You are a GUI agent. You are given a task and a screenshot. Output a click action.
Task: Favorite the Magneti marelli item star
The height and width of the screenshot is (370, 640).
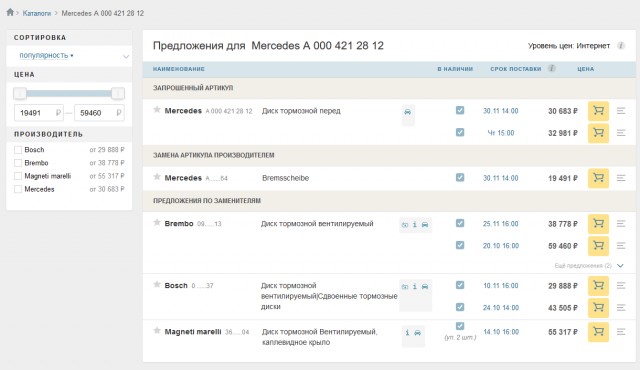(157, 330)
